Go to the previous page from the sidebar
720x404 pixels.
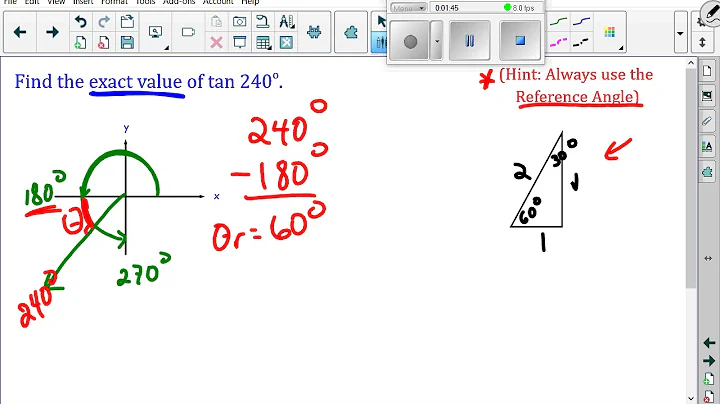(x=709, y=343)
